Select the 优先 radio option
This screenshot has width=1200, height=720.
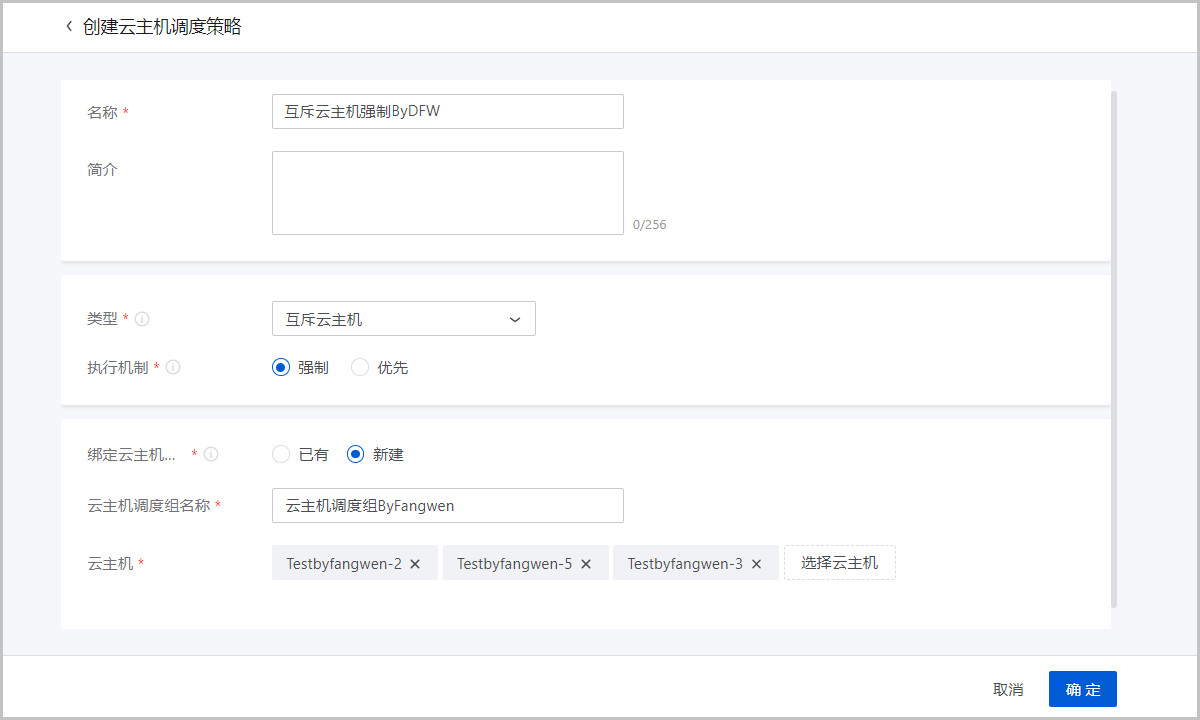(x=360, y=368)
